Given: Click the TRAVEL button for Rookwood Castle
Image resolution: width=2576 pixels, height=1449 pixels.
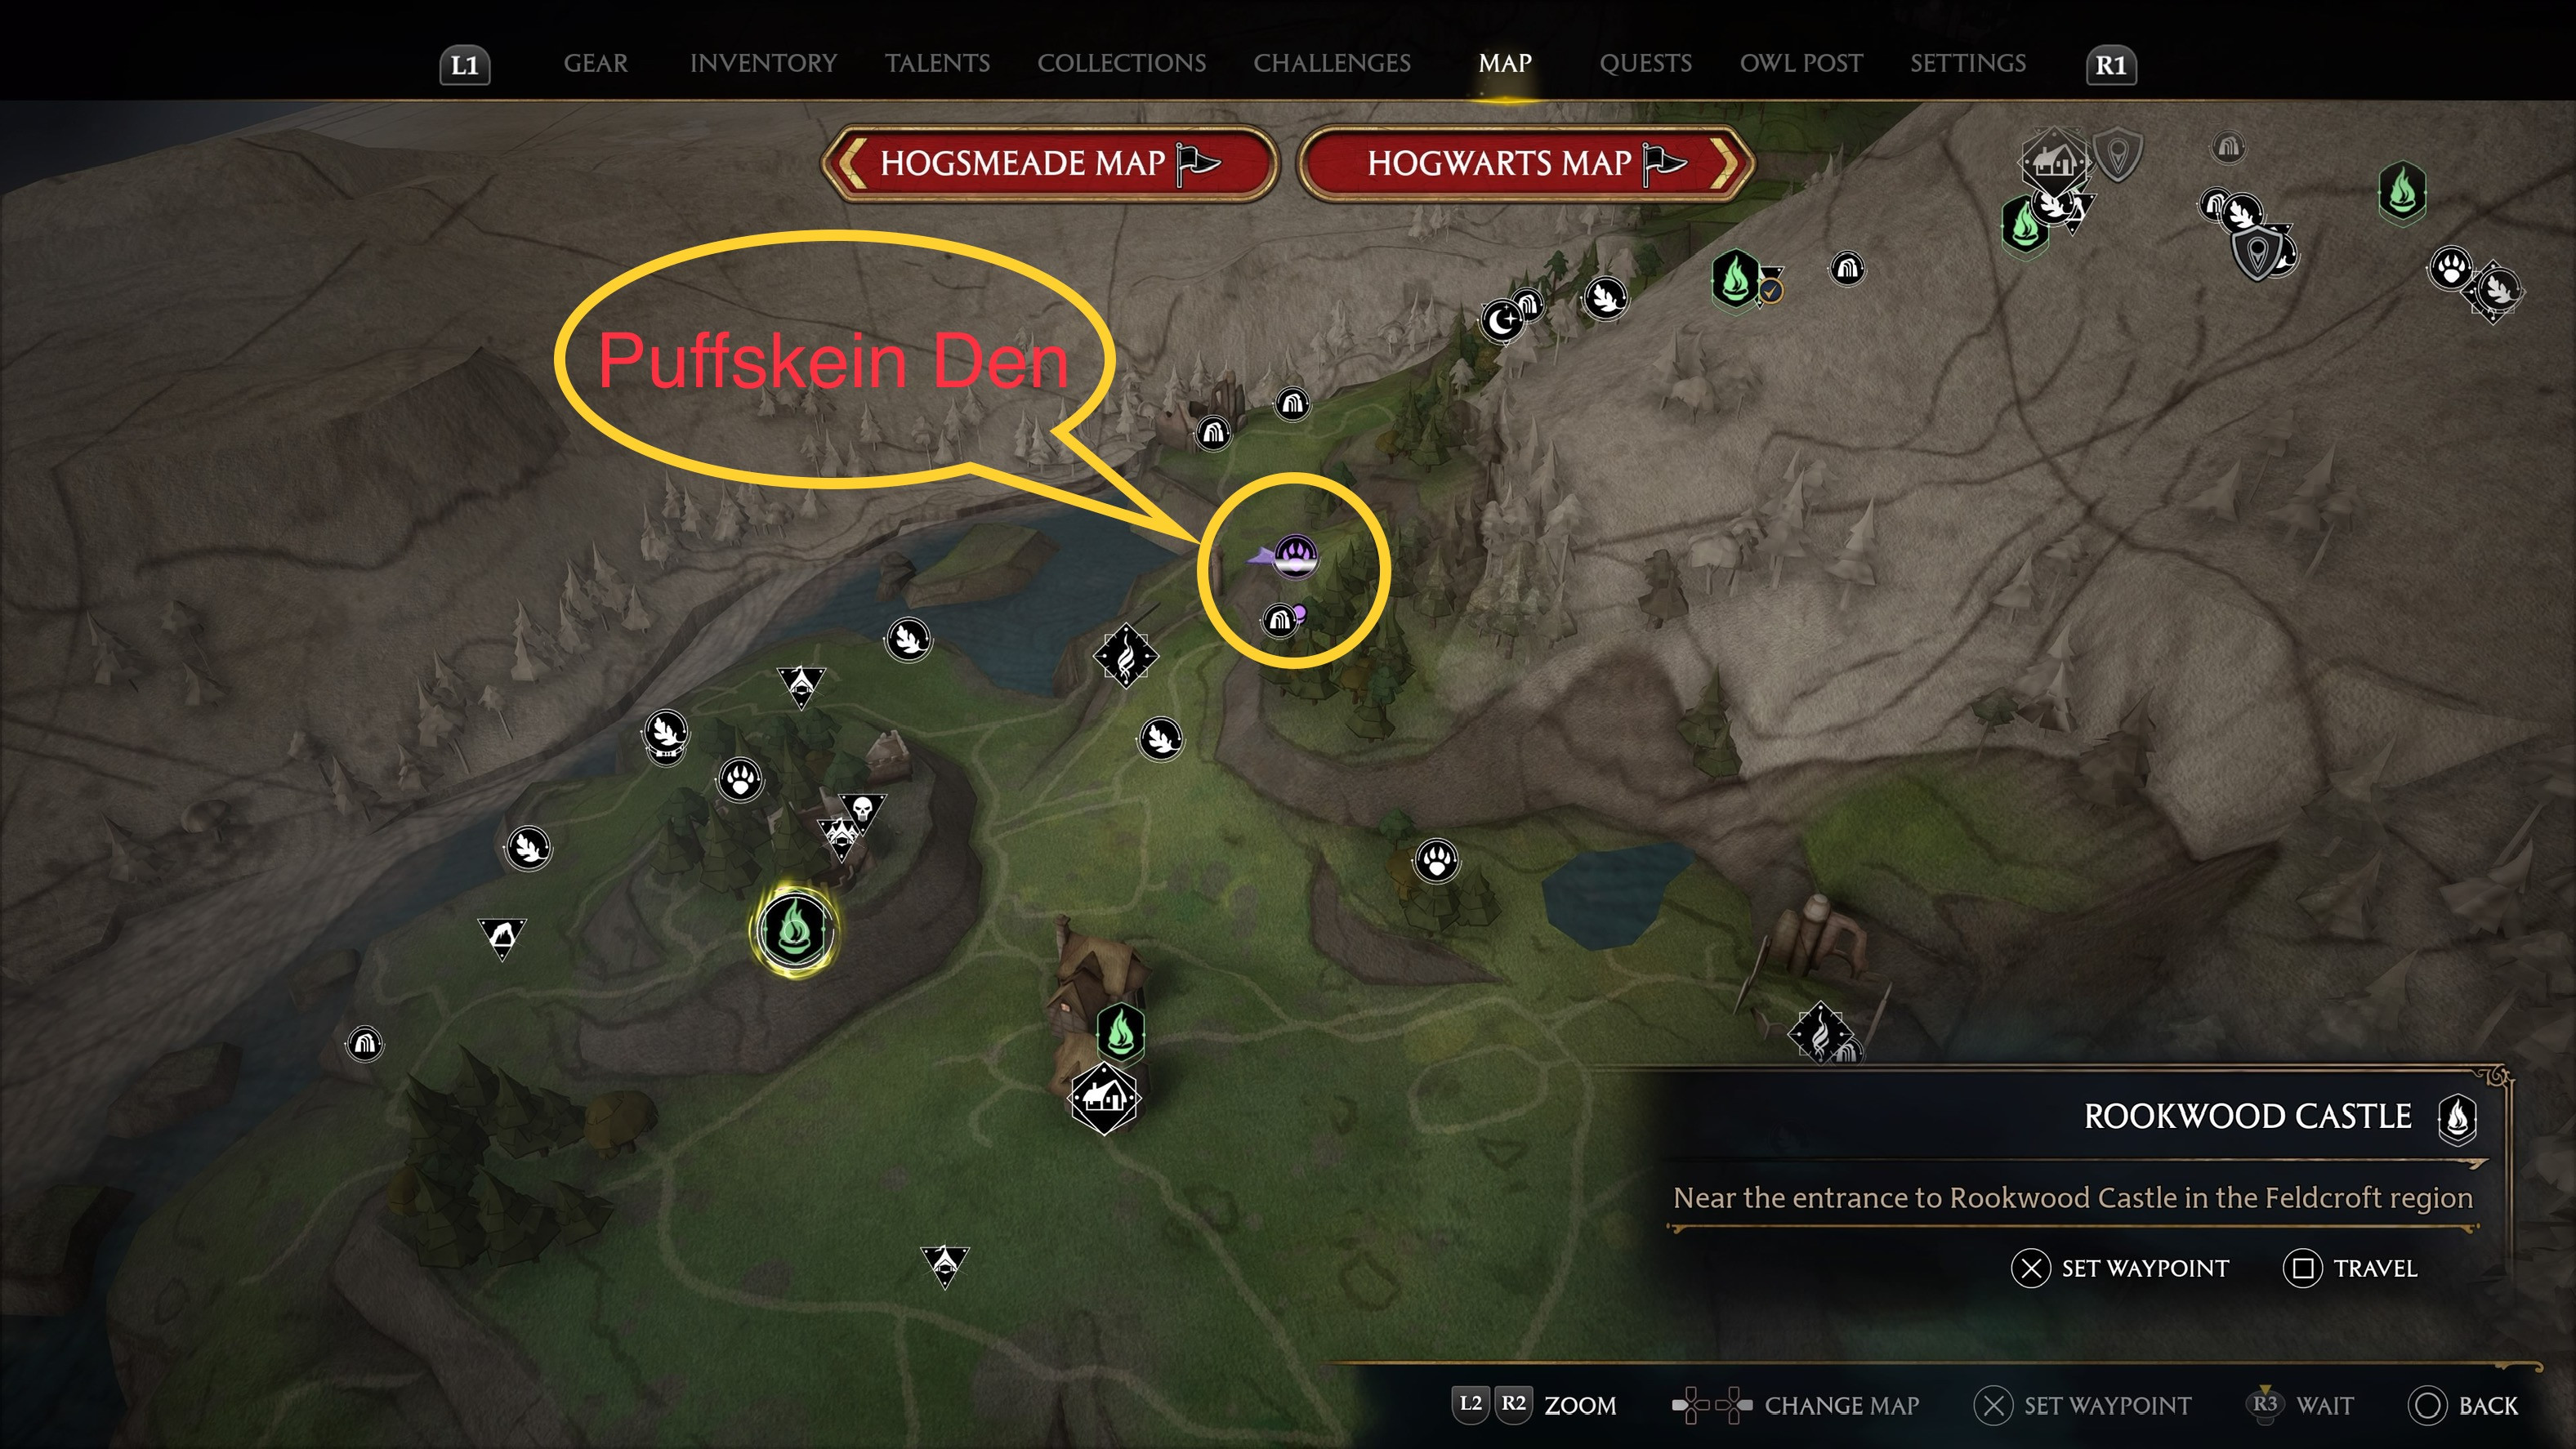Looking at the screenshot, I should pos(2371,1267).
